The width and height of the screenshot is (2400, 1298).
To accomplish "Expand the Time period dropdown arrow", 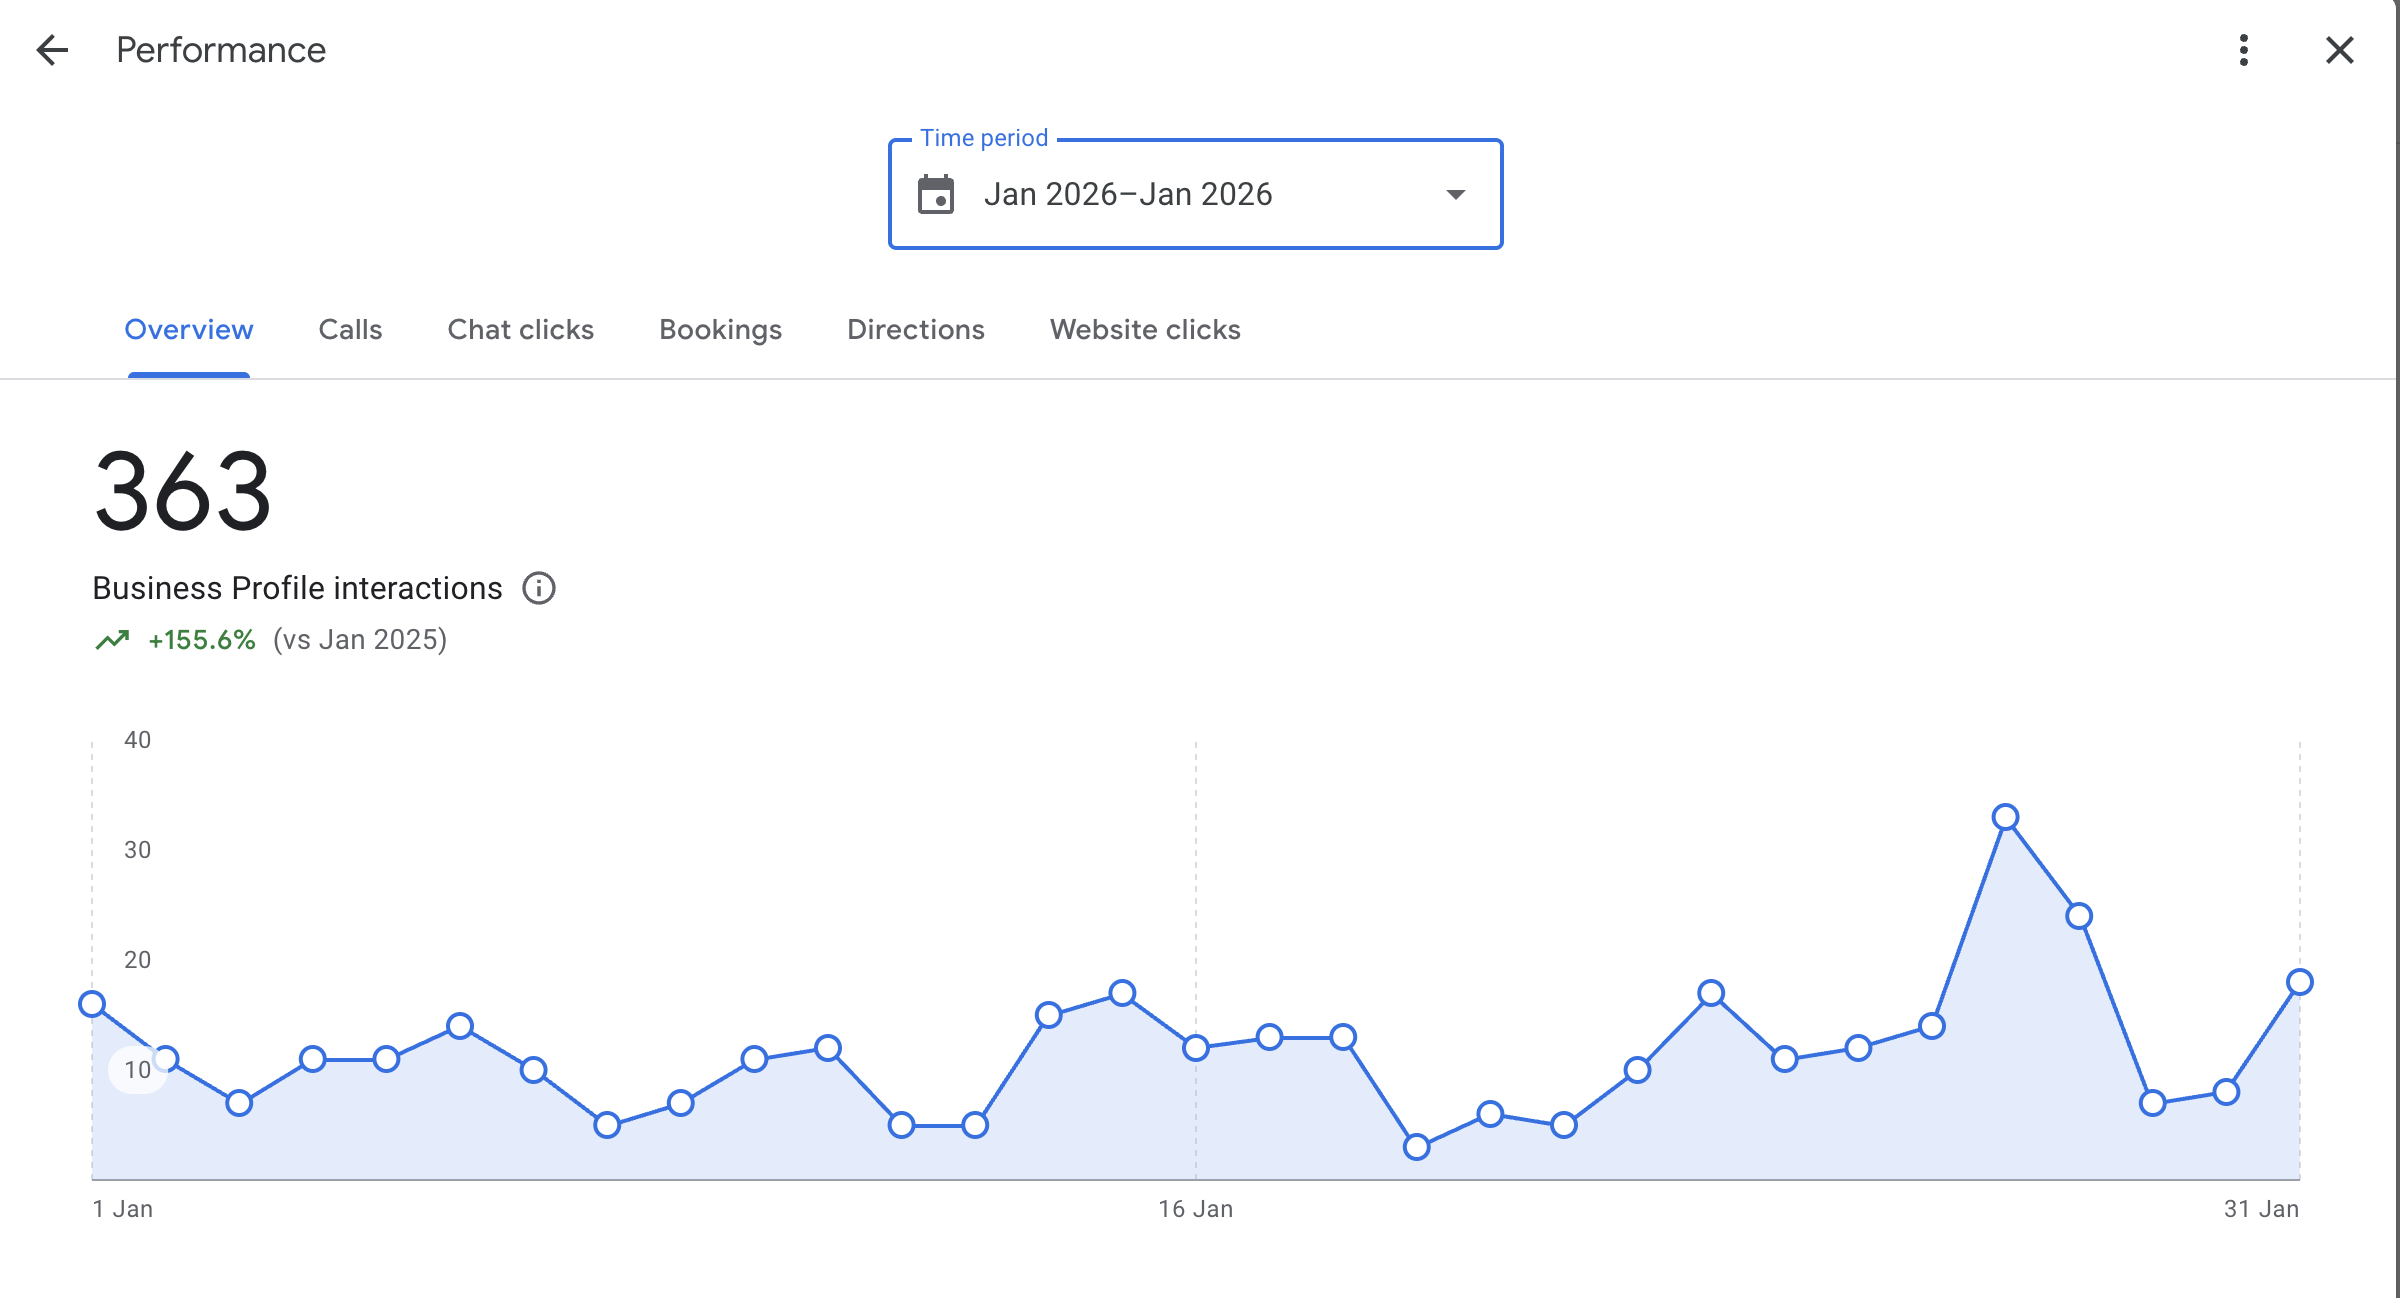I will (x=1455, y=194).
